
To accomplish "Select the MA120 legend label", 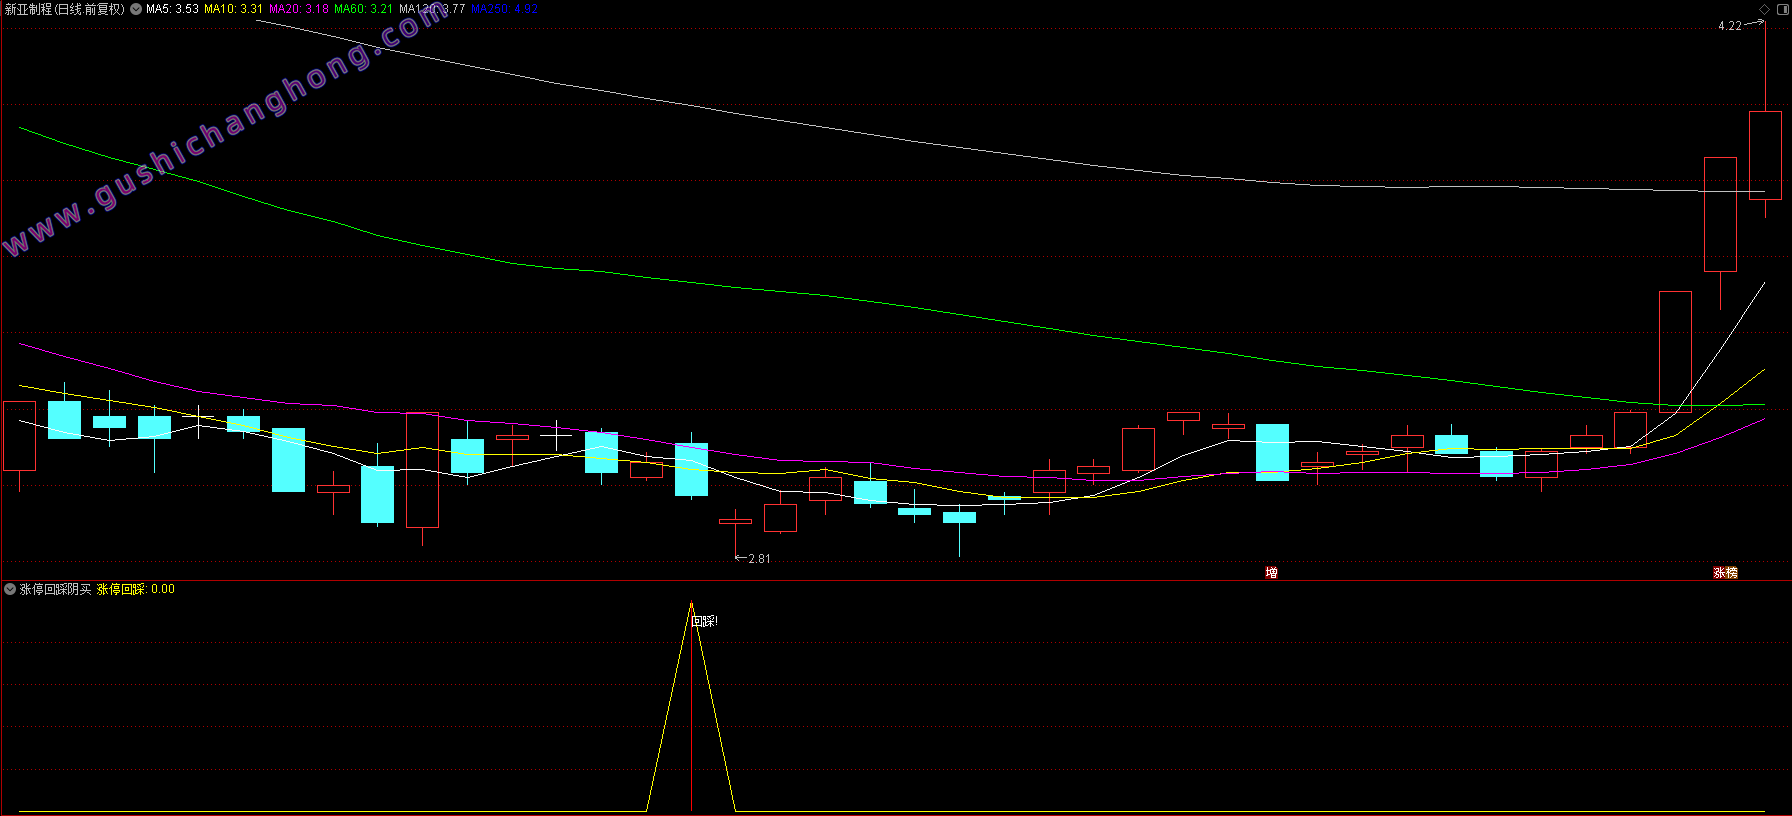I will click(x=432, y=9).
